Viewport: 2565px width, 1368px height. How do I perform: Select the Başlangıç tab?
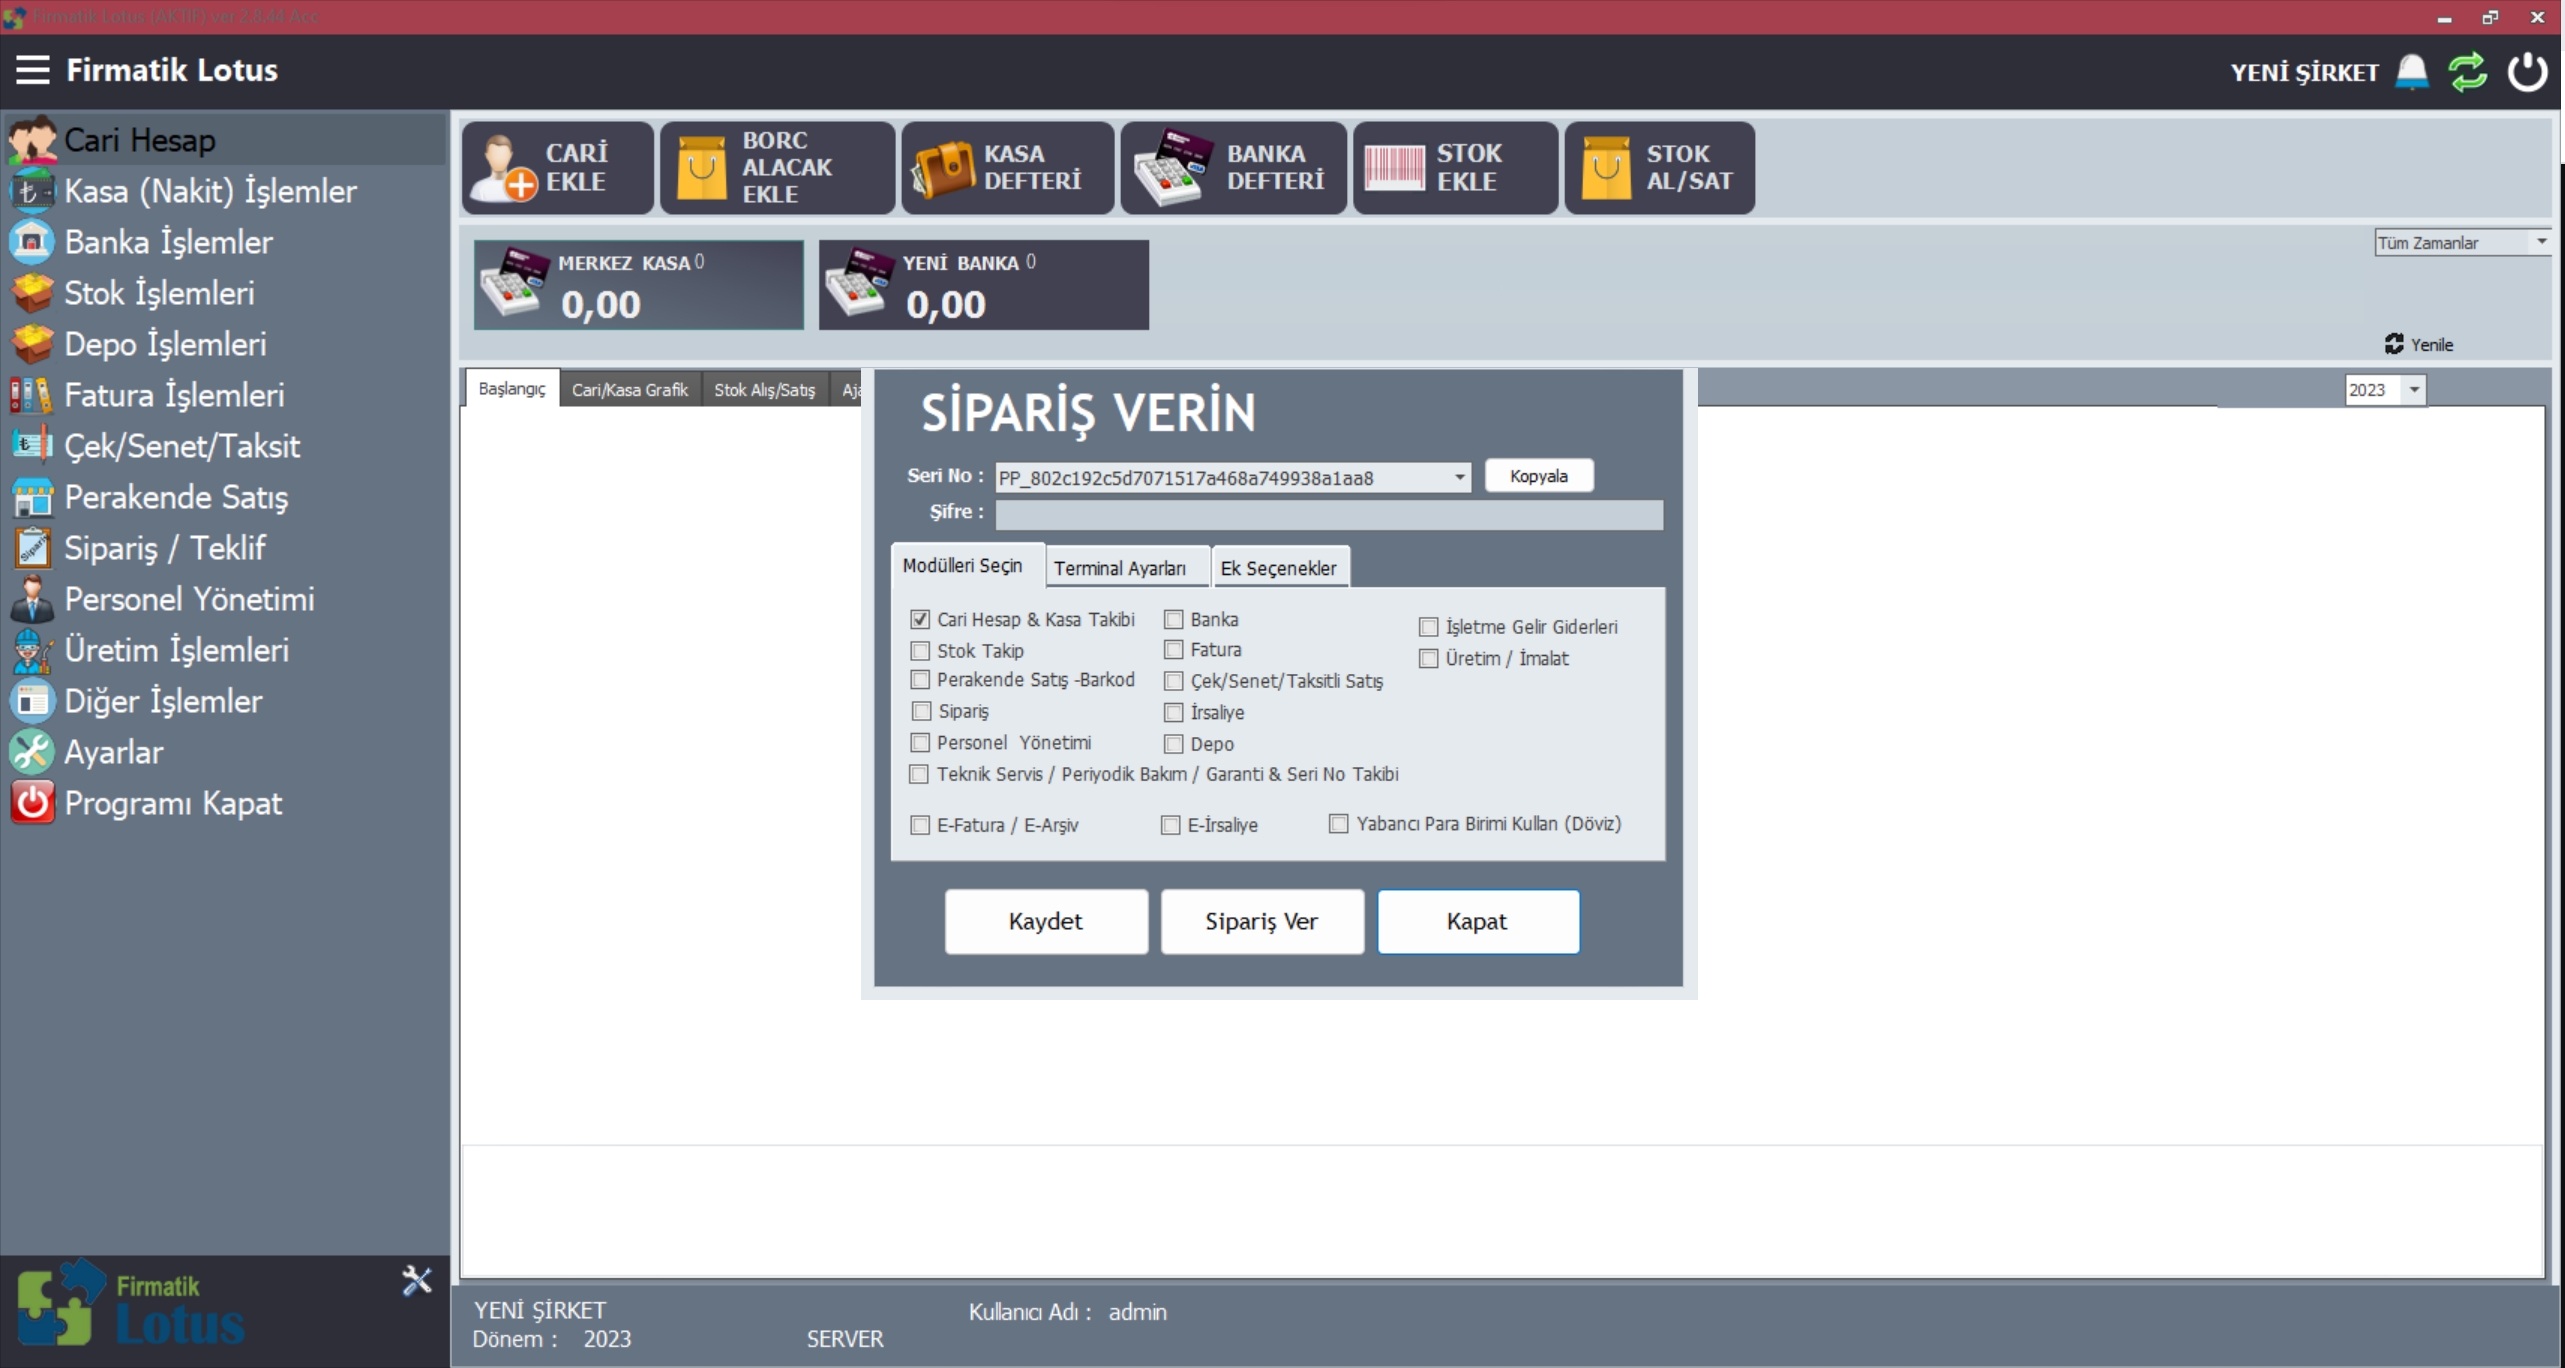pos(512,389)
